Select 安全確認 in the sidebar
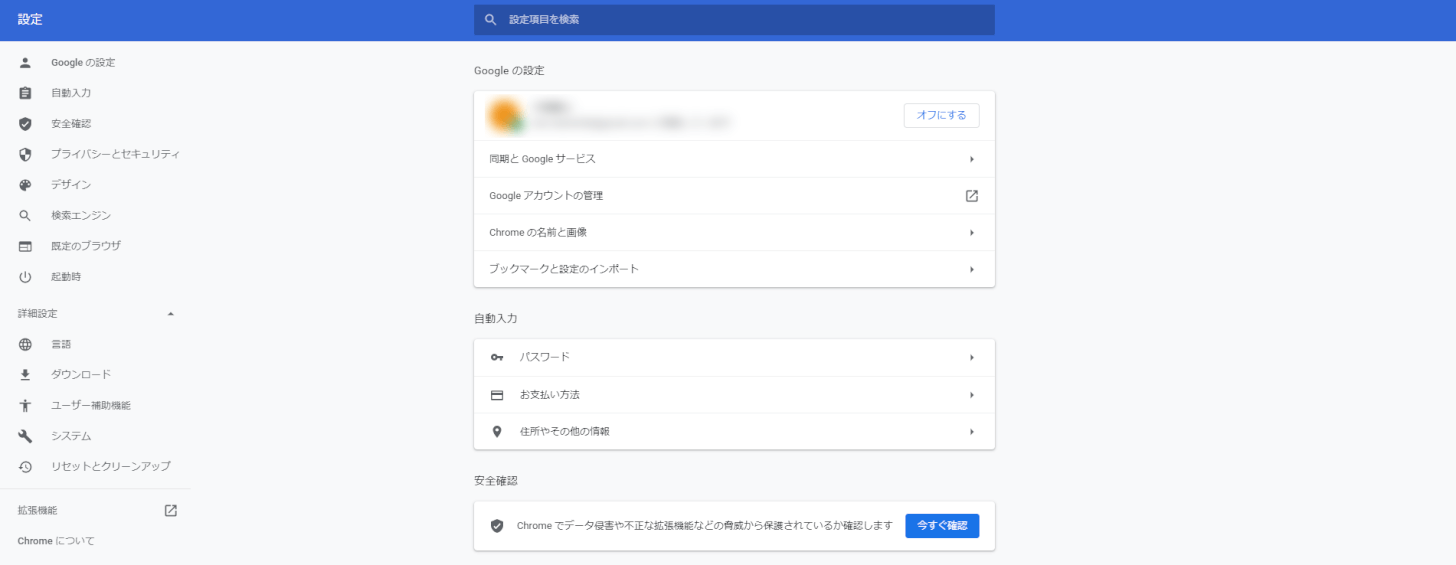 point(71,124)
